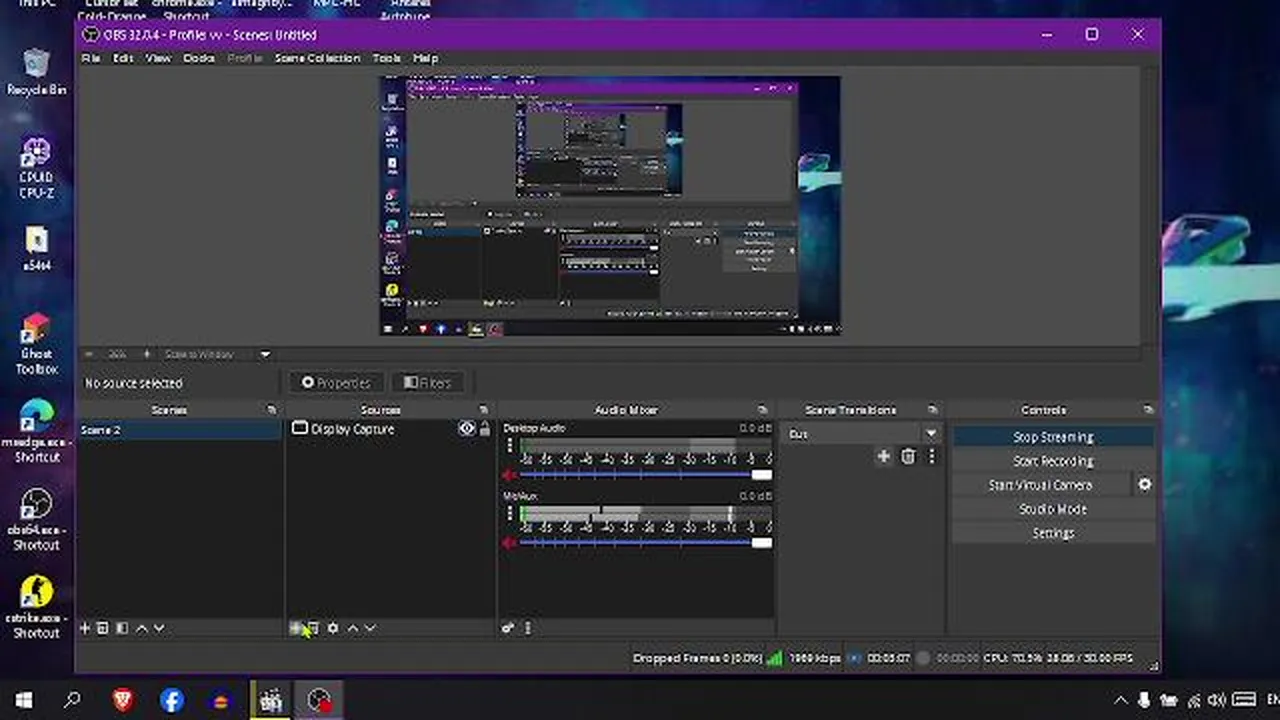Image resolution: width=1280 pixels, height=720 pixels.
Task: Click the CPU usage status text
Action: coord(1057,658)
